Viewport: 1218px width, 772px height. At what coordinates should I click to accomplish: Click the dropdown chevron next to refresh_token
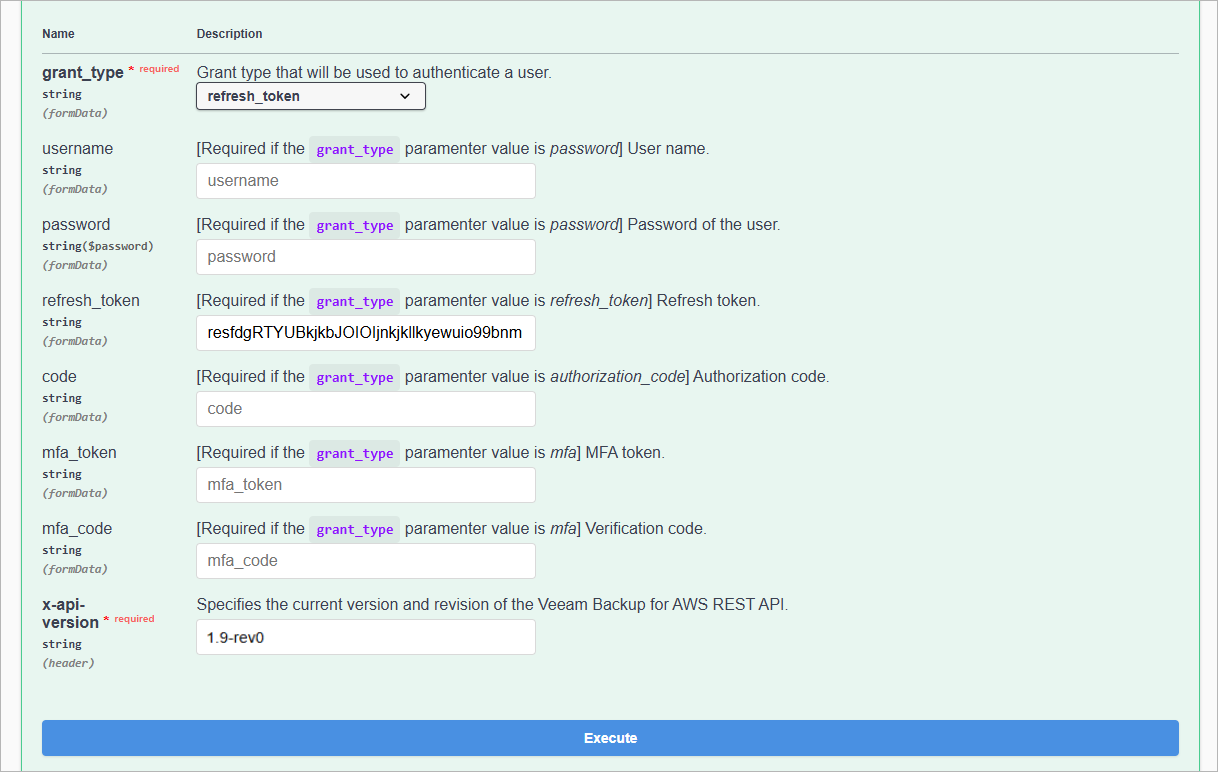405,96
